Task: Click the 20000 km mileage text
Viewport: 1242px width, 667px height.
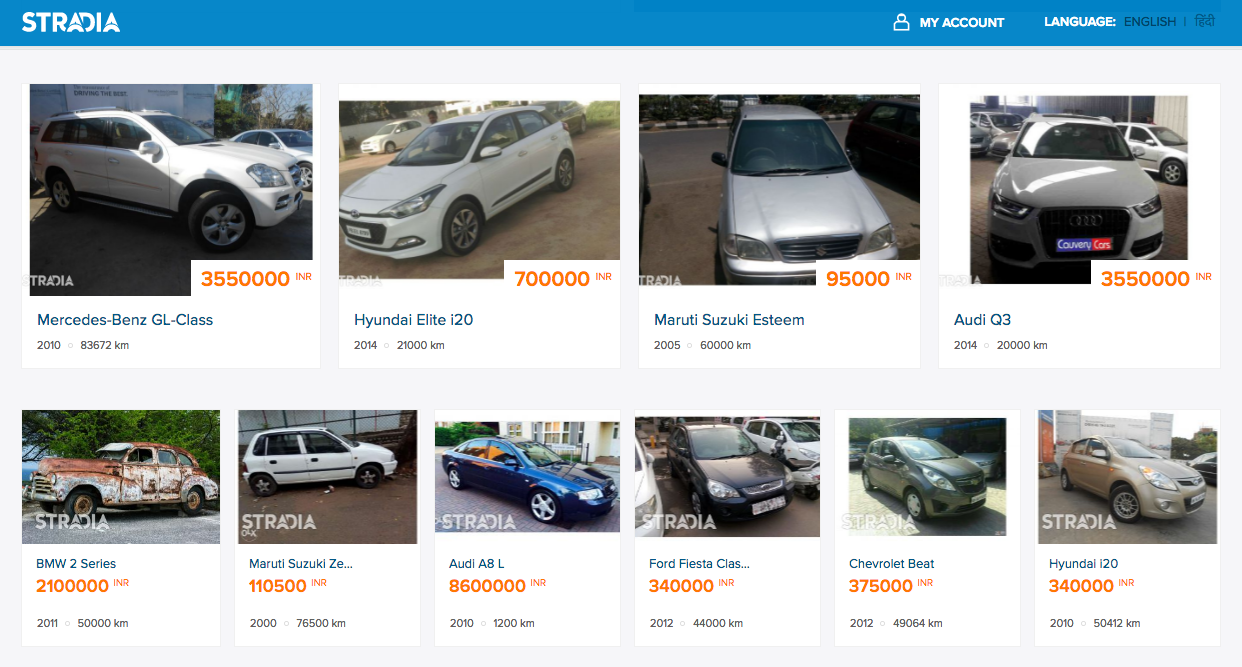Action: [x=1022, y=345]
